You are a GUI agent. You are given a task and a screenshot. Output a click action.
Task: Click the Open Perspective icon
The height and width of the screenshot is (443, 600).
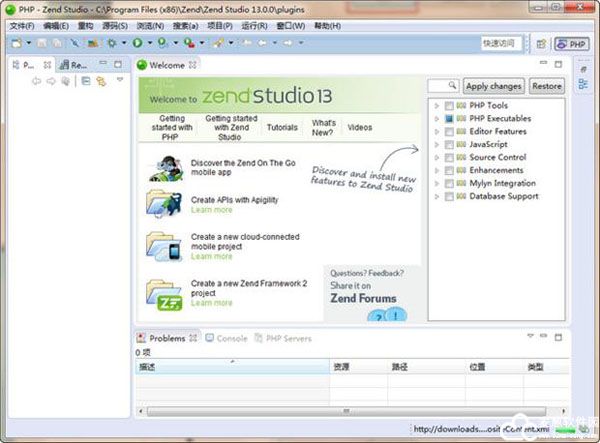(541, 44)
